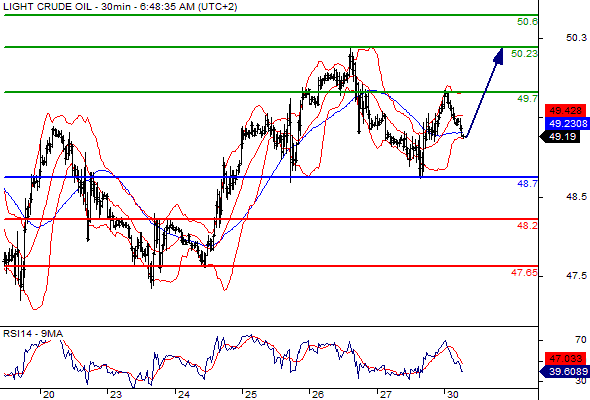This screenshot has height=400, width=590.
Task: Click the date marker 27 on time axis
Action: pos(385,394)
